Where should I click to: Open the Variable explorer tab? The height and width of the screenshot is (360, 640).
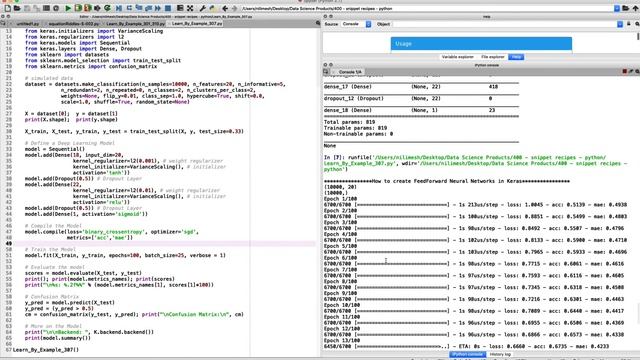coord(458,57)
